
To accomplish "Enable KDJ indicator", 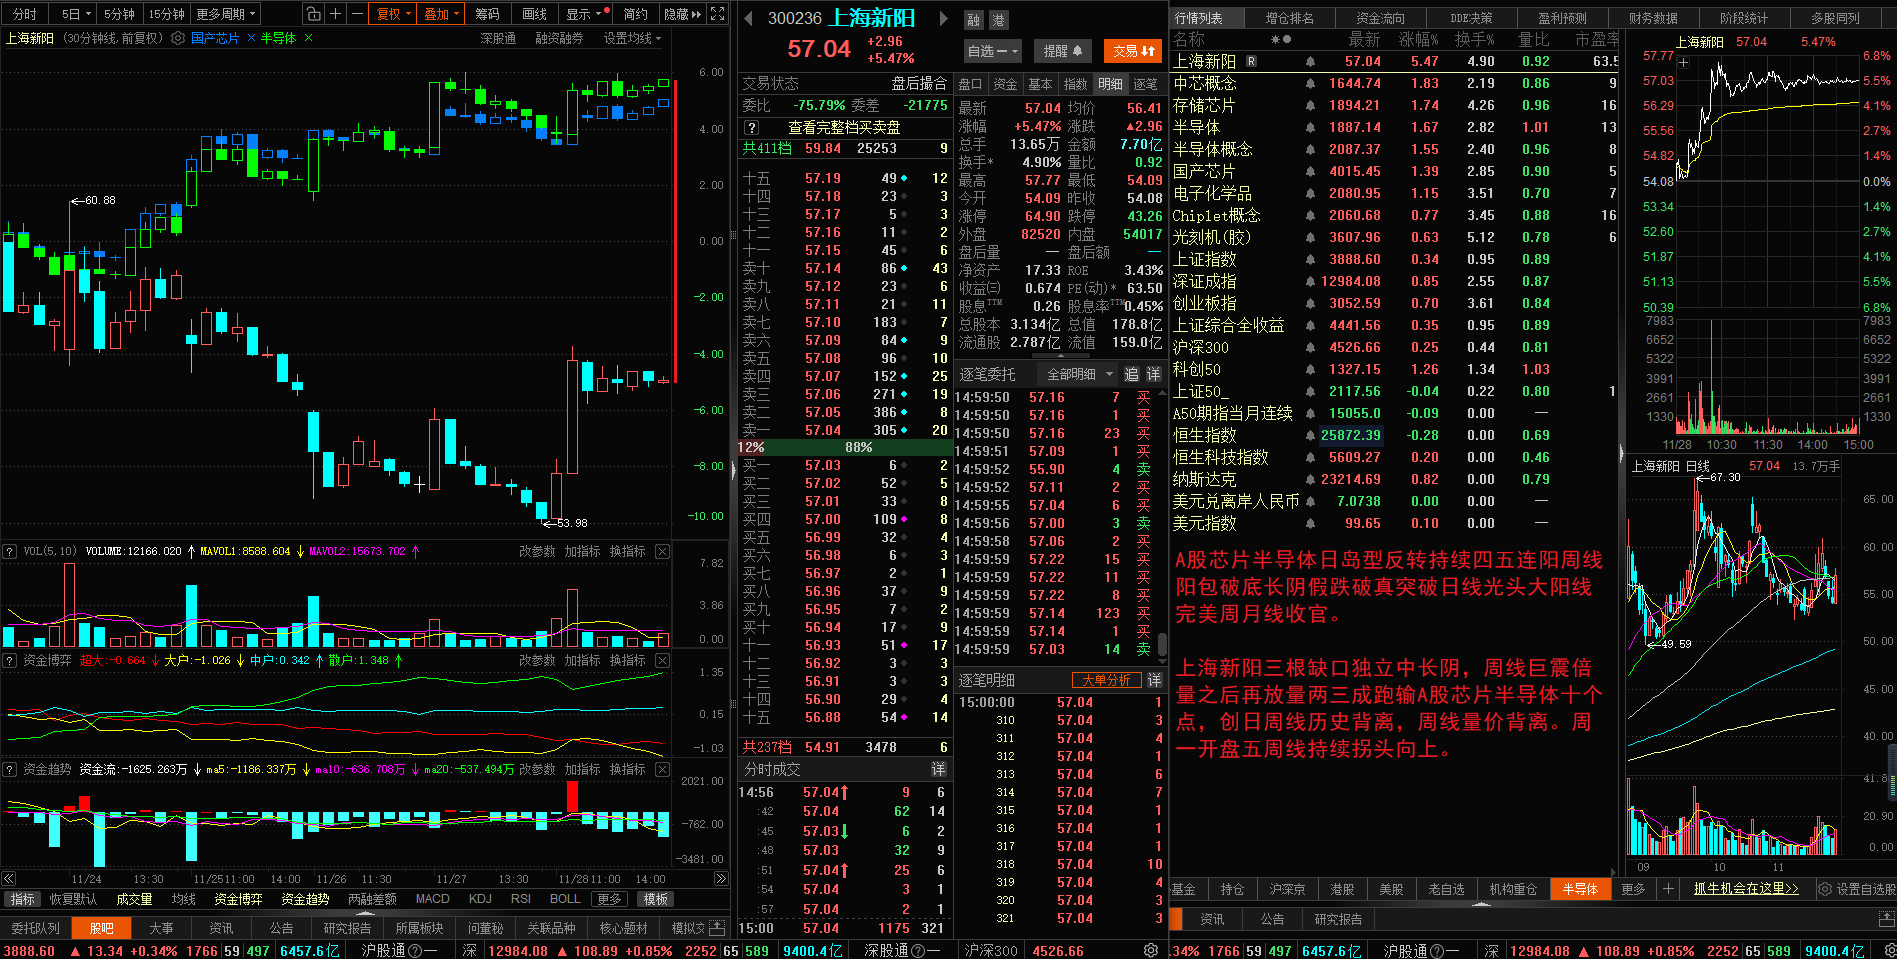I will coord(480,899).
